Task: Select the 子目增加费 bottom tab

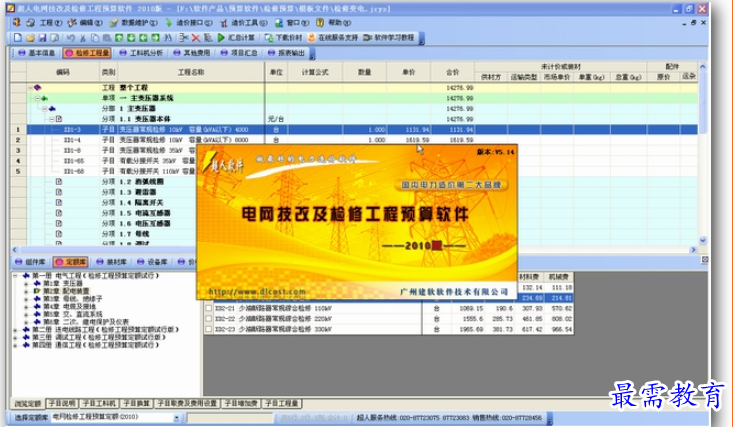Action: (241, 403)
